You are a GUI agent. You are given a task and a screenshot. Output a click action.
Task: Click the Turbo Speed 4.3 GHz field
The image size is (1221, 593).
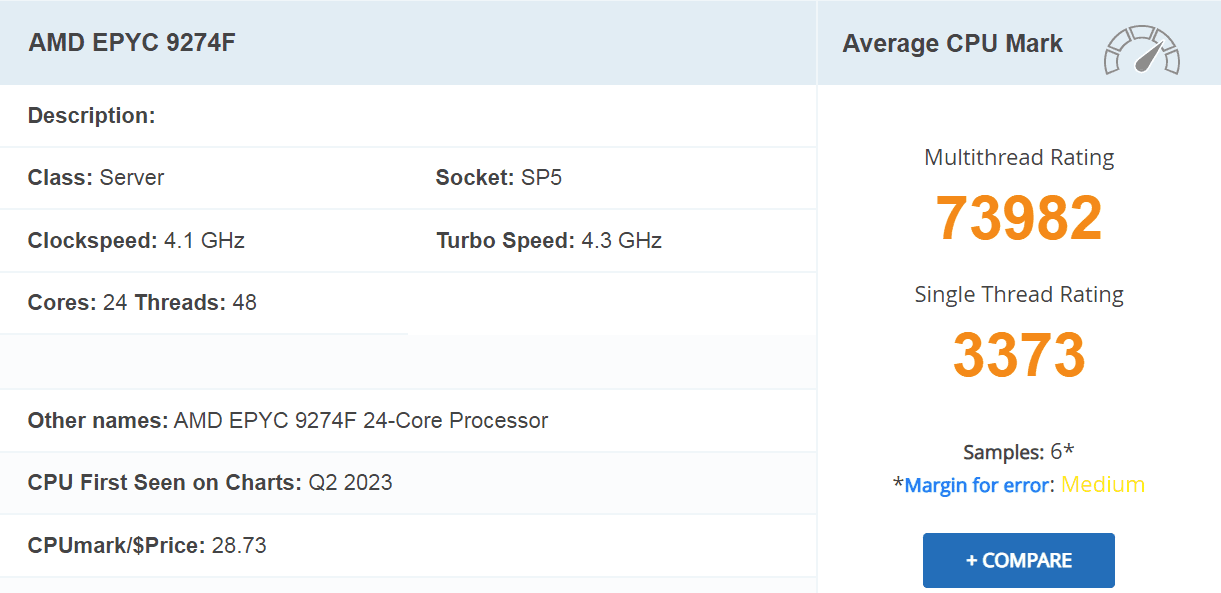click(549, 241)
